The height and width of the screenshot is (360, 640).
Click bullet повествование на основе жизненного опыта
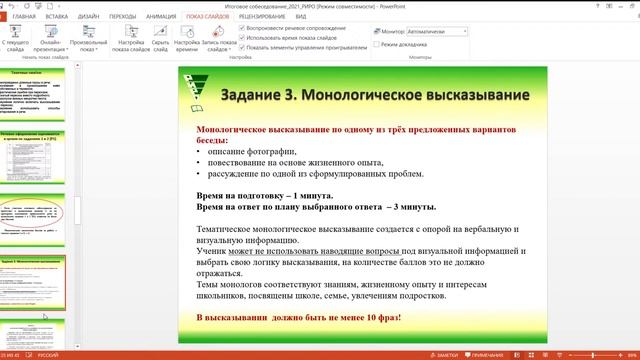click(296, 162)
